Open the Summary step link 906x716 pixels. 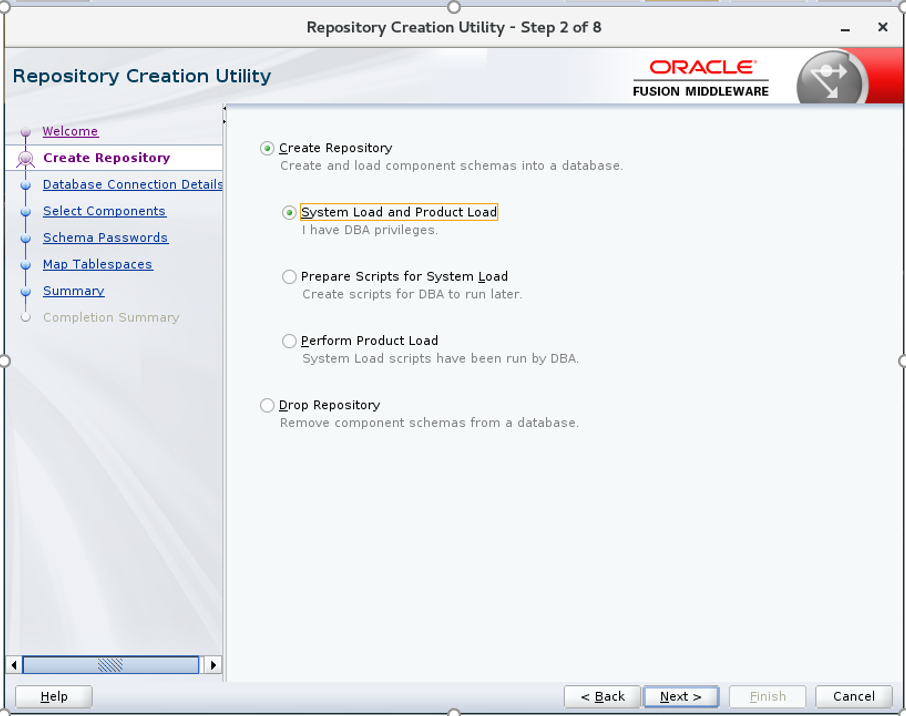pyautogui.click(x=74, y=291)
